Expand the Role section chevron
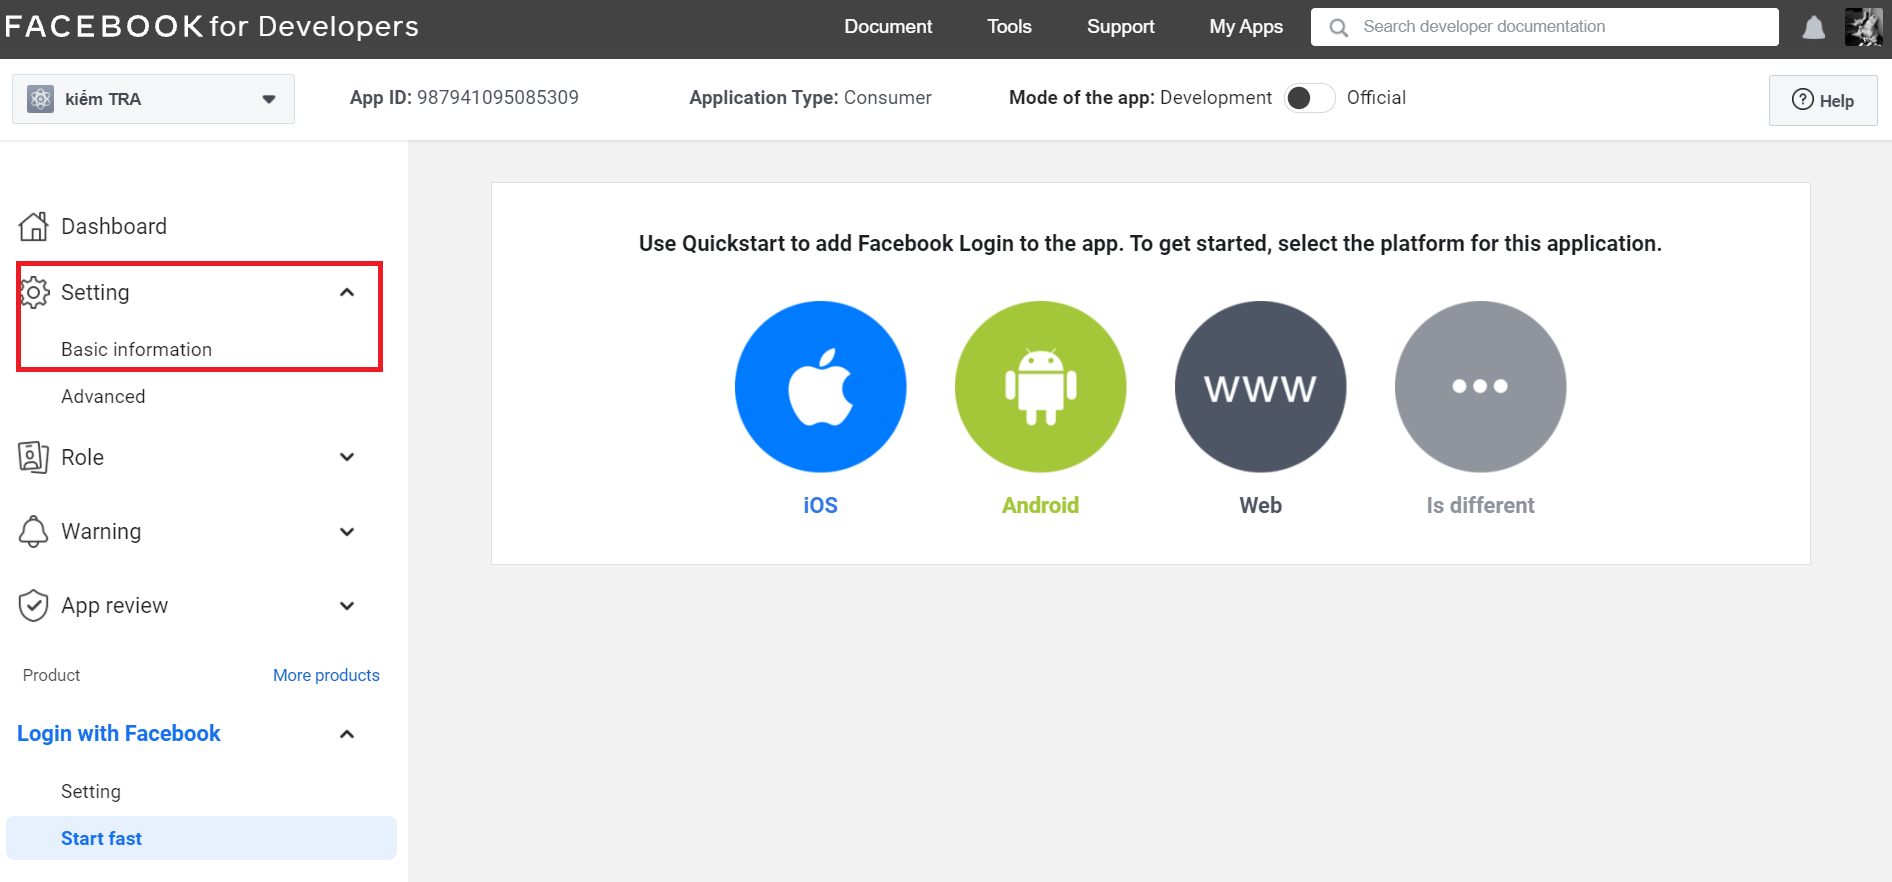Screen dimensions: 1892x882 [x=347, y=457]
